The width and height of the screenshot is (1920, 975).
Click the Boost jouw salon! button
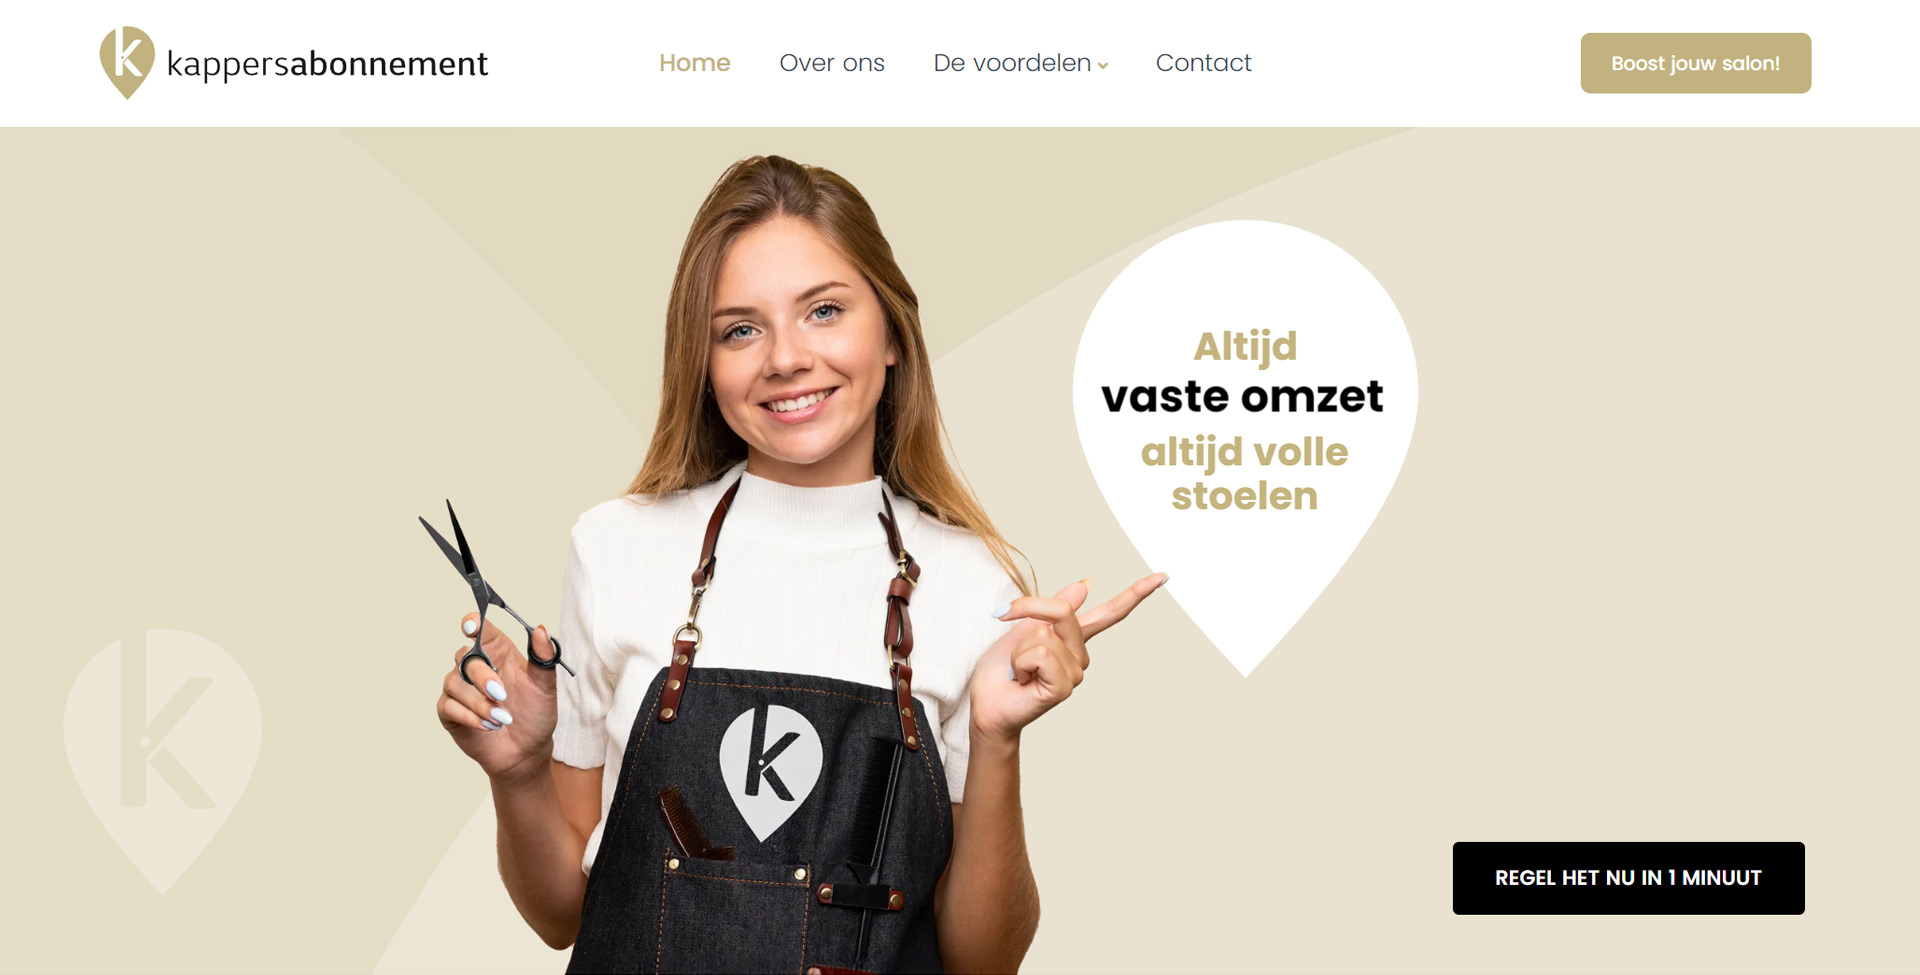click(x=1695, y=63)
